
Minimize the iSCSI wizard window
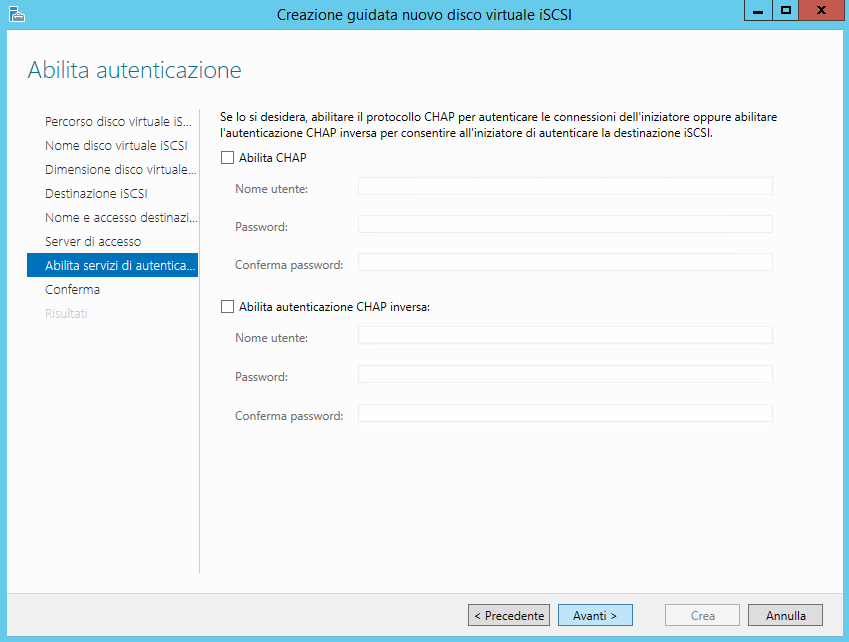click(x=758, y=11)
